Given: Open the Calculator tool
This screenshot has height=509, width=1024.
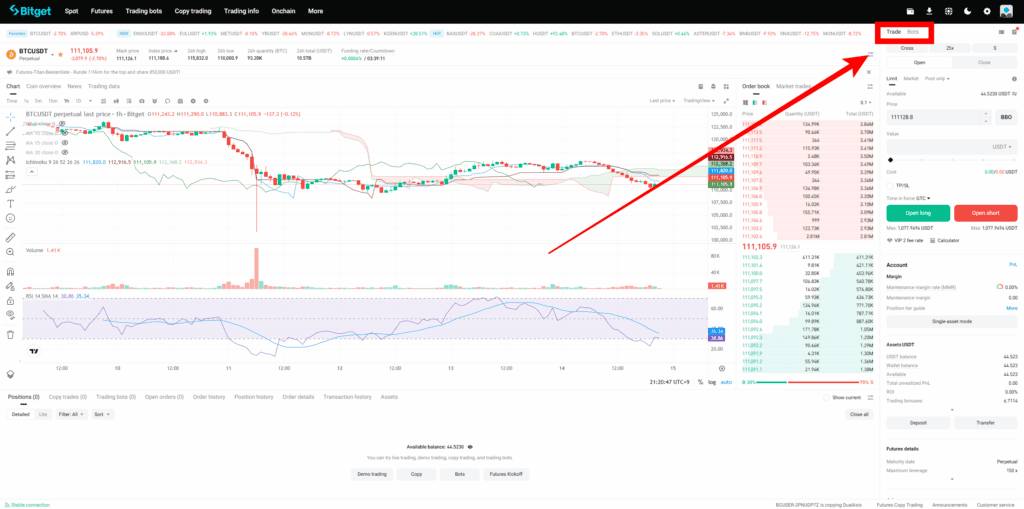Looking at the screenshot, I should (948, 240).
